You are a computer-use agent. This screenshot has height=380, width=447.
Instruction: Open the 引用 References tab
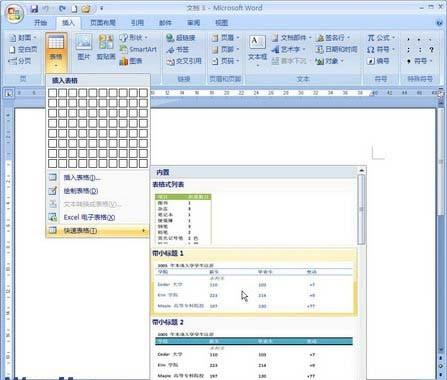pos(137,23)
